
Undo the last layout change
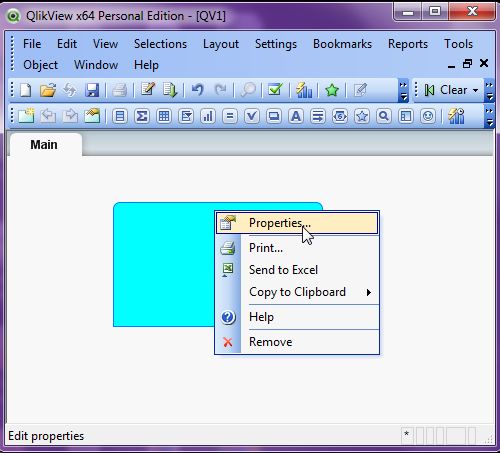198,90
